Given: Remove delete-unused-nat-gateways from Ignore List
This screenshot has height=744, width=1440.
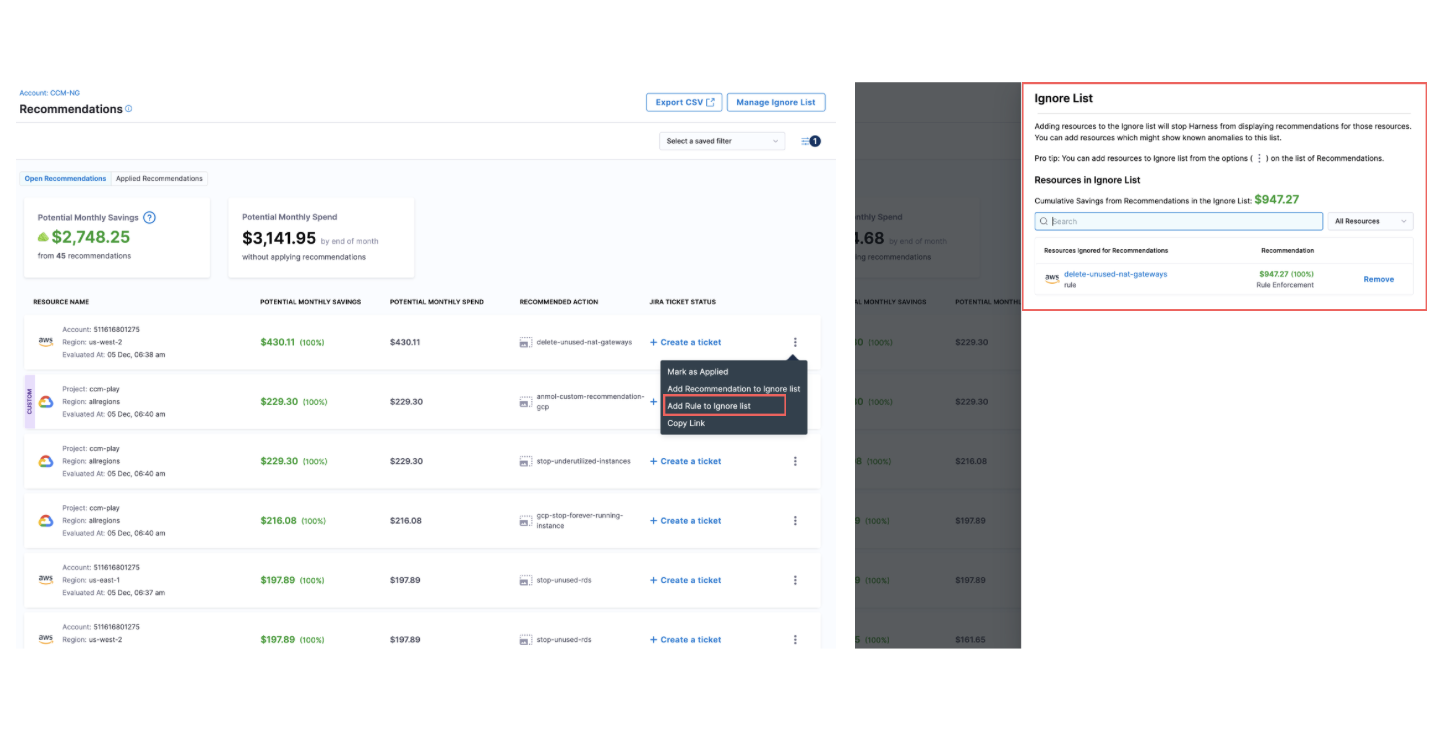Looking at the screenshot, I should pyautogui.click(x=1378, y=279).
